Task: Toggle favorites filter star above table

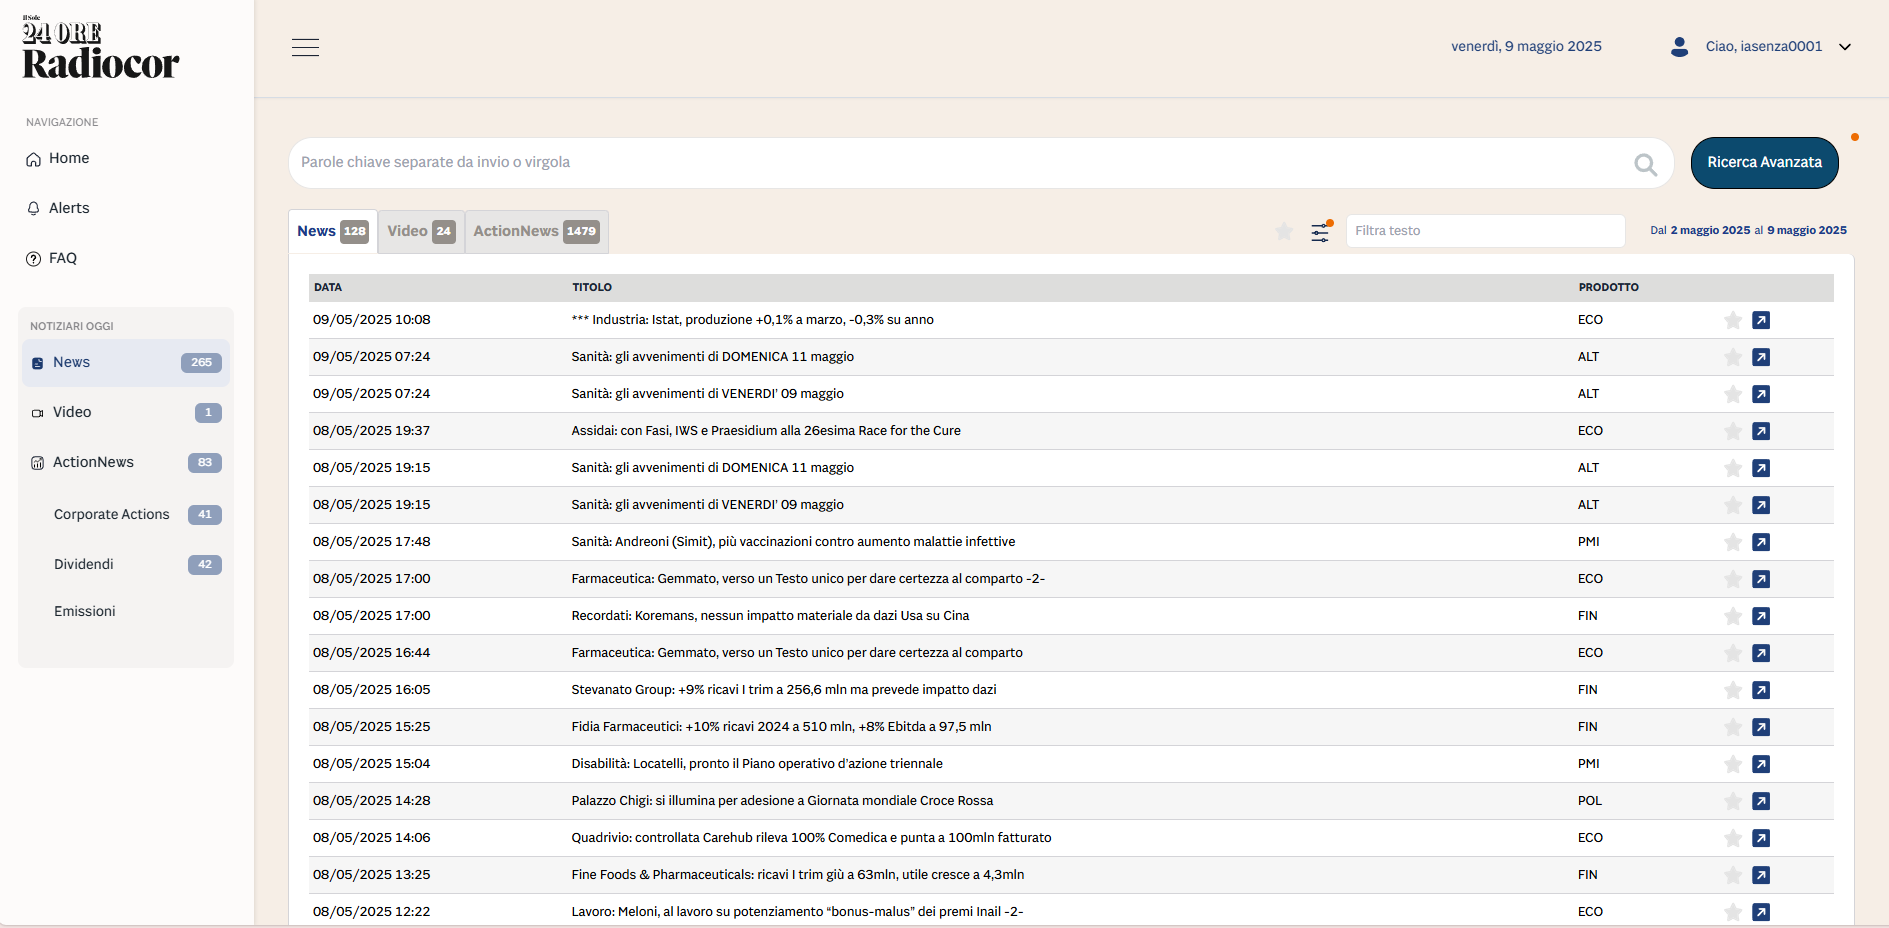Action: pos(1284,232)
